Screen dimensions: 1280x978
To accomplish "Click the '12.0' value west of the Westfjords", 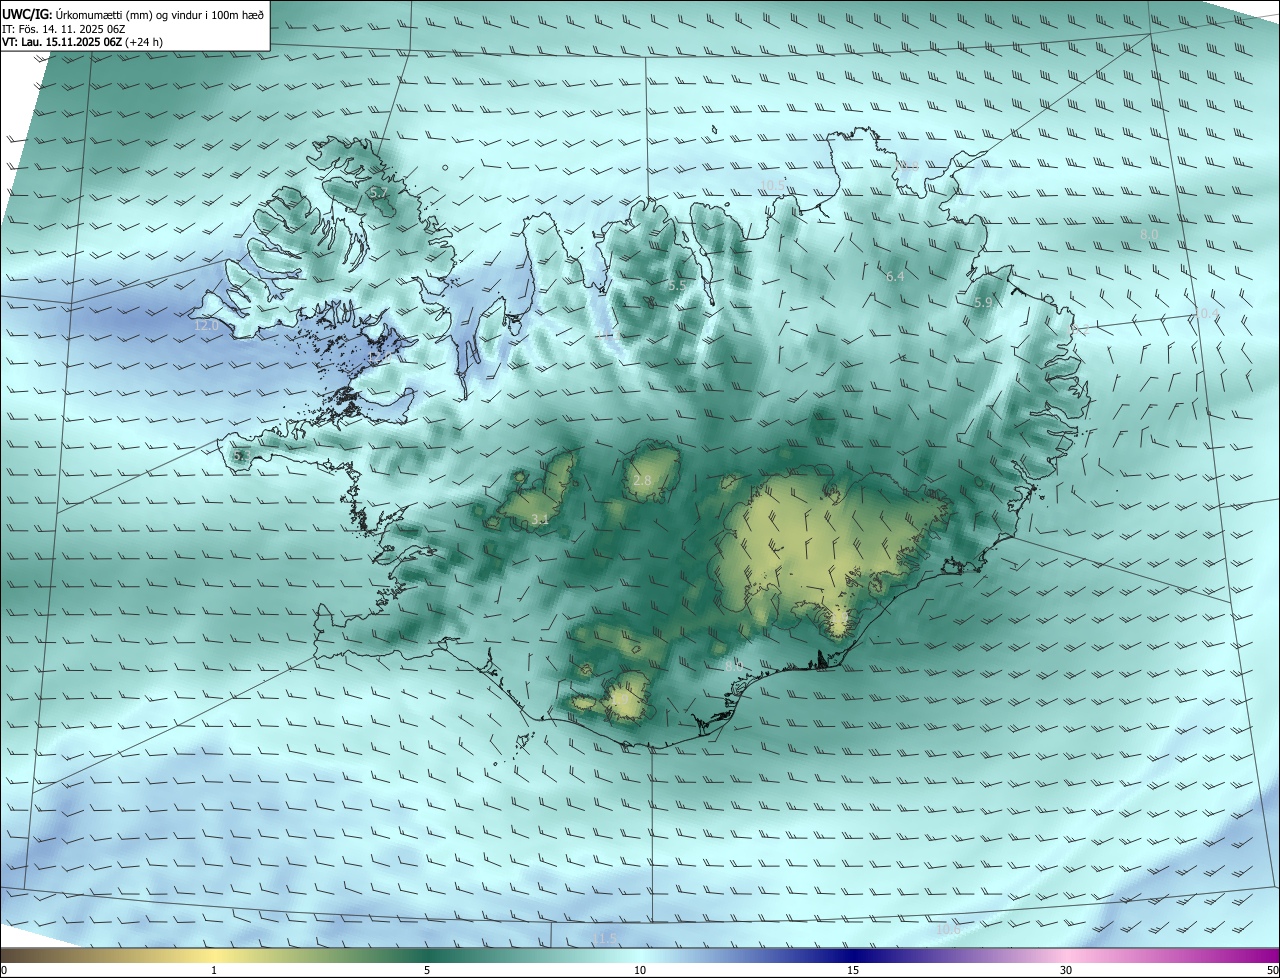I will tap(206, 326).
